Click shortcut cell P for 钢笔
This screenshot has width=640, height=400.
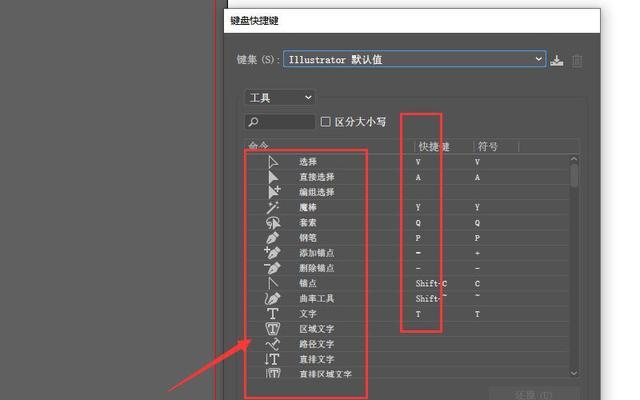point(418,238)
